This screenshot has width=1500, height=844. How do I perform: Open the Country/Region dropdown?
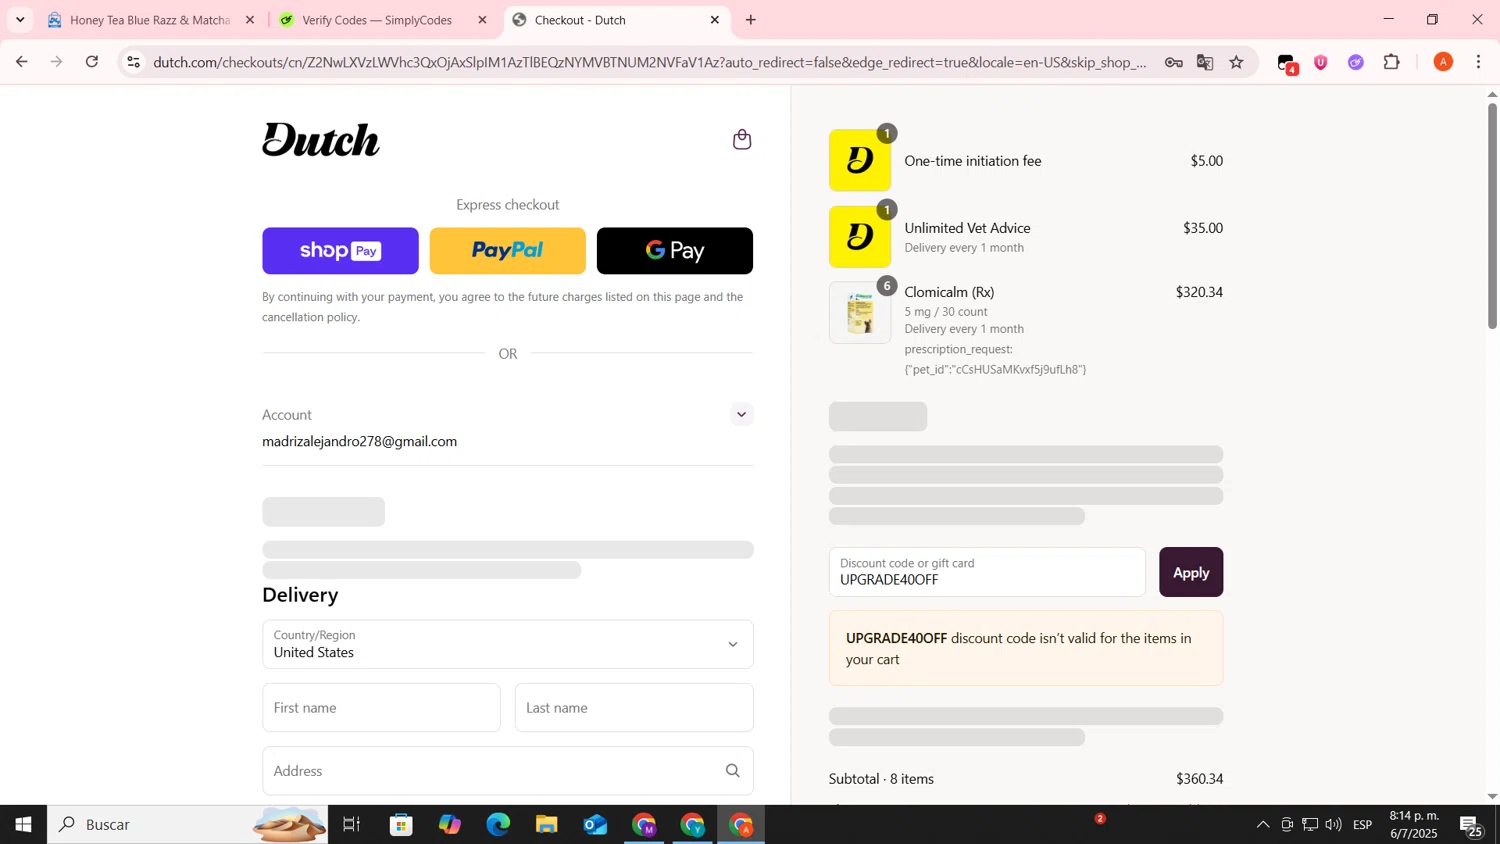(x=508, y=644)
